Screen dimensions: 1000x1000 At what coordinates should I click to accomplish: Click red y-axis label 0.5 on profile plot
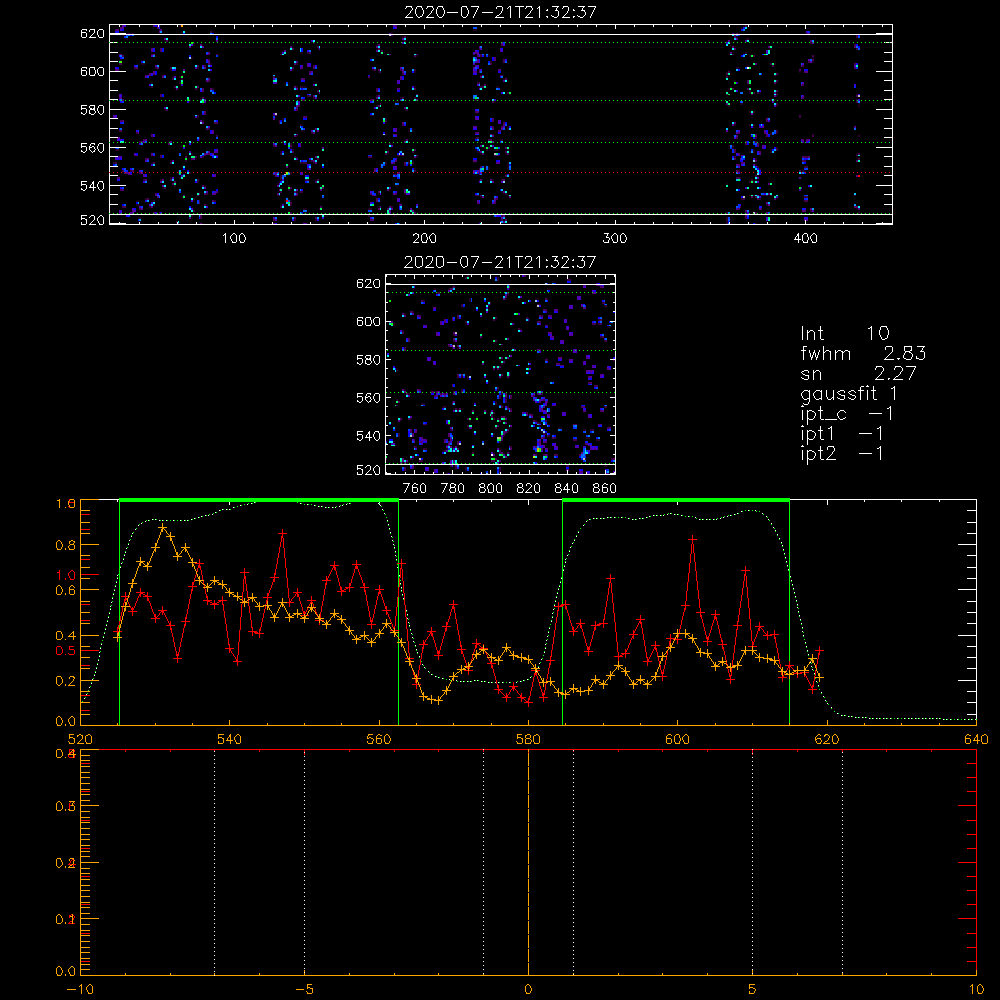[66, 651]
